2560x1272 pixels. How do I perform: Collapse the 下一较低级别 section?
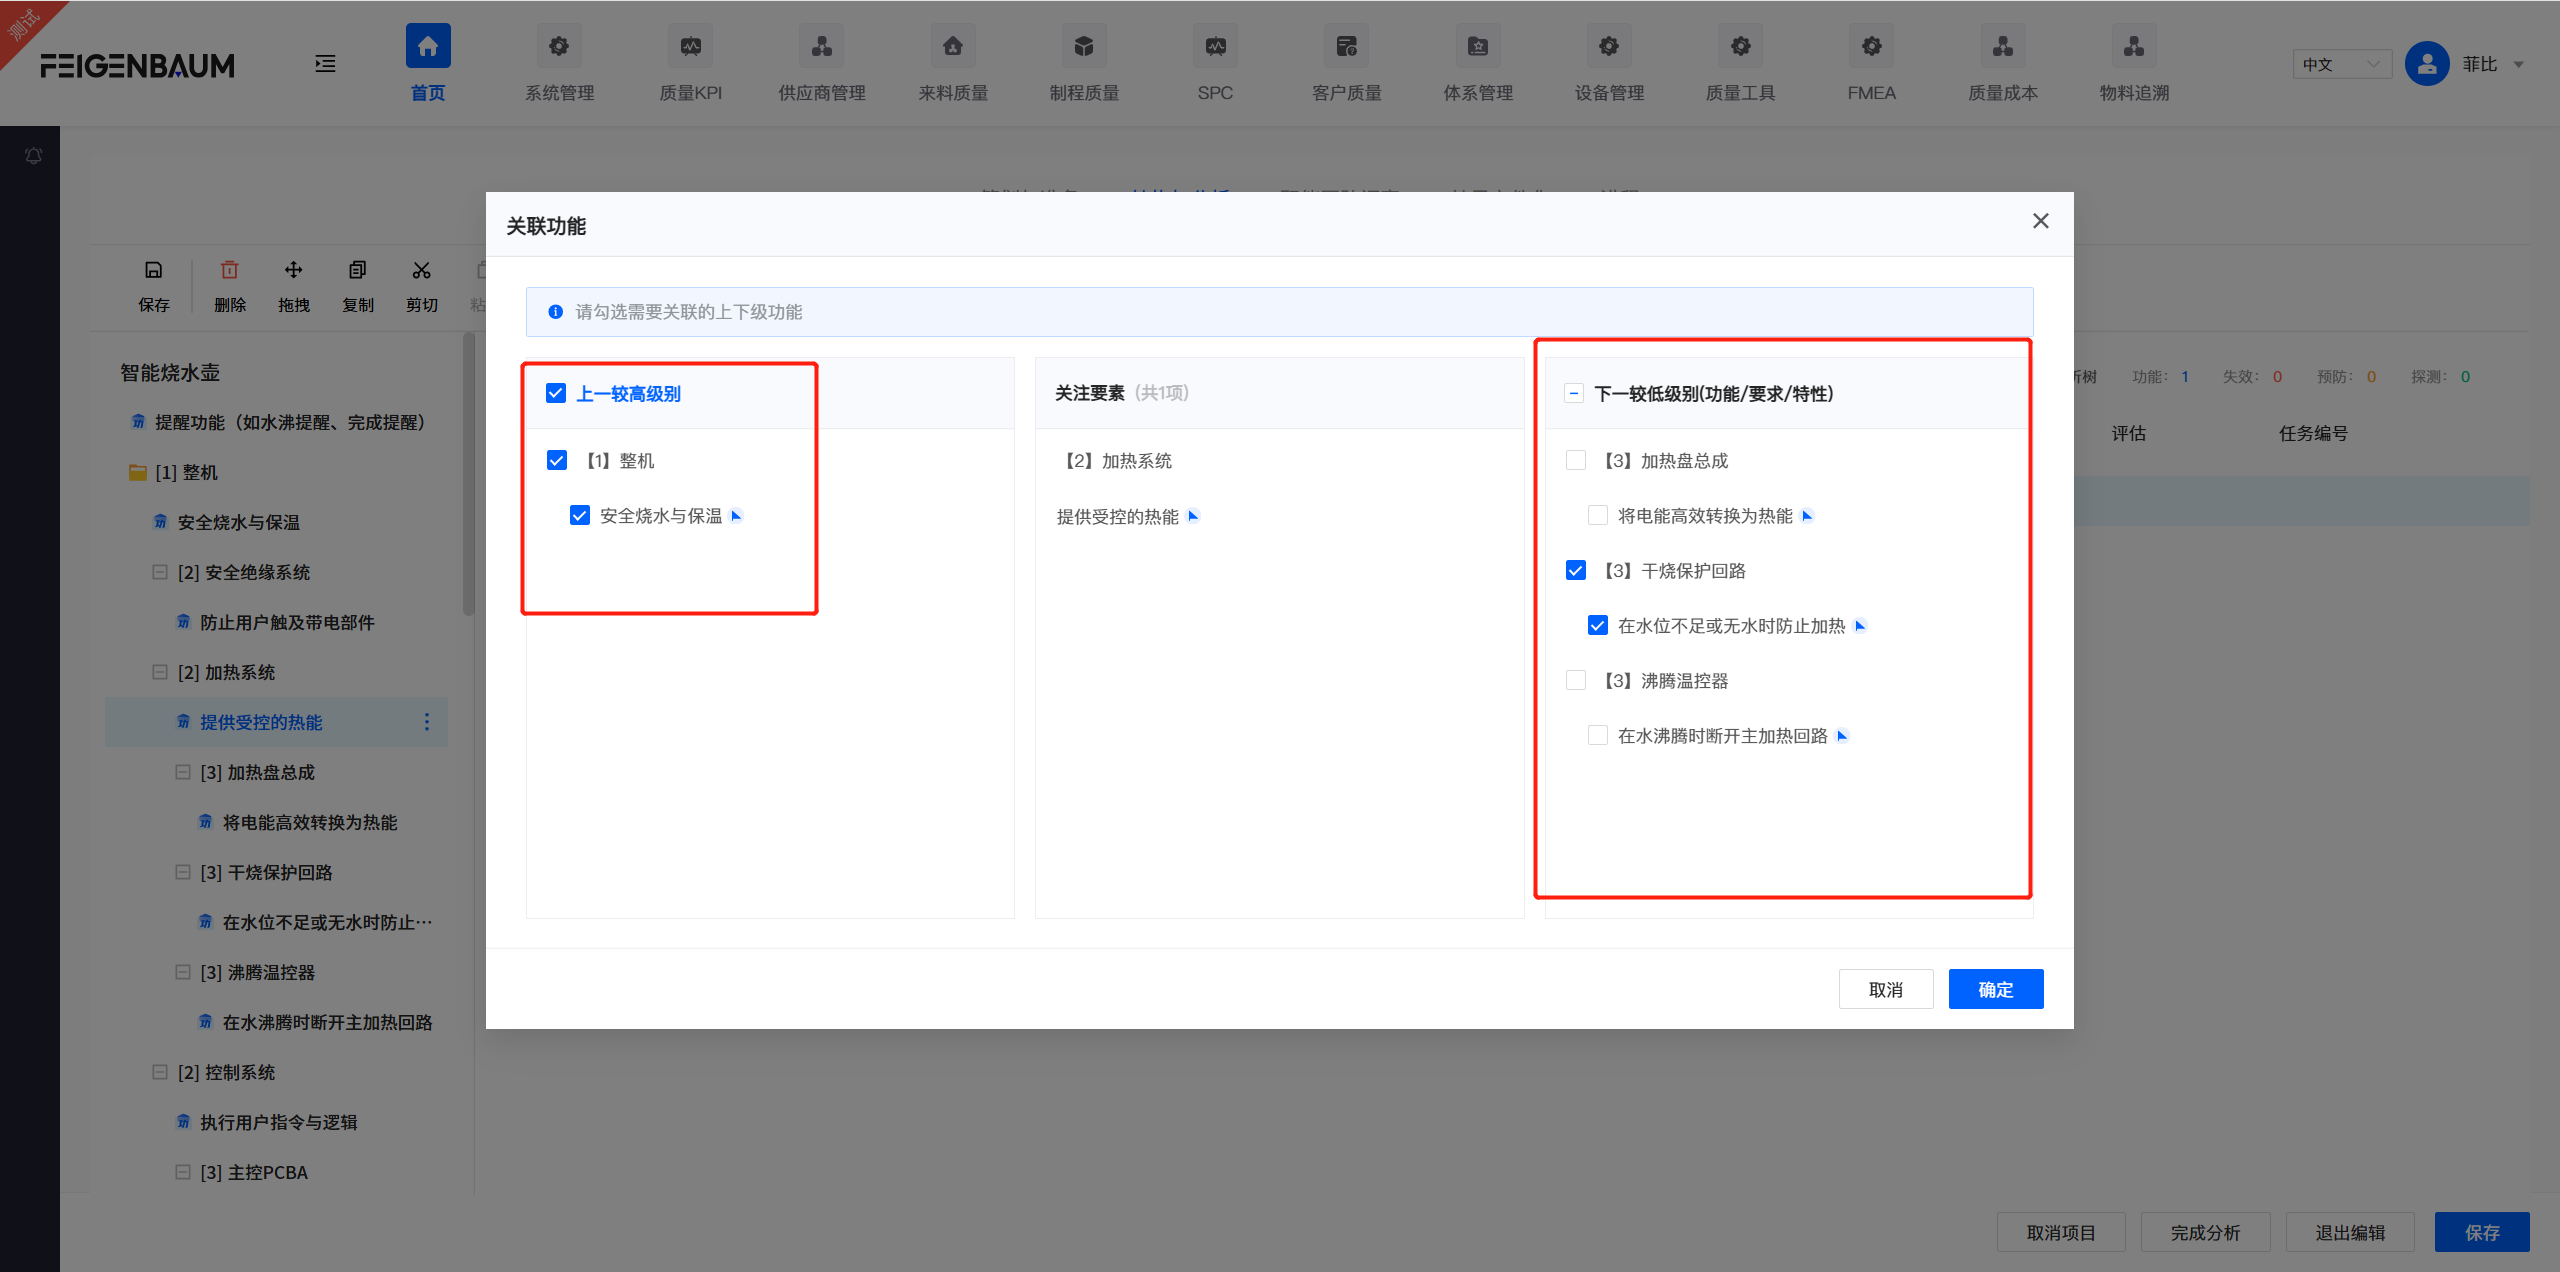pyautogui.click(x=1573, y=393)
